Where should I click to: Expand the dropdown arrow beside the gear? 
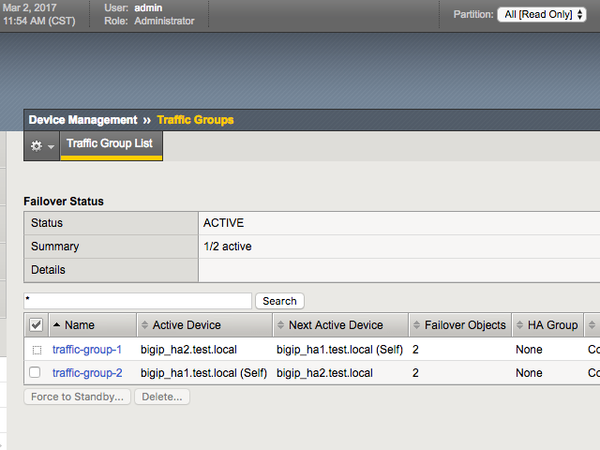(51, 147)
